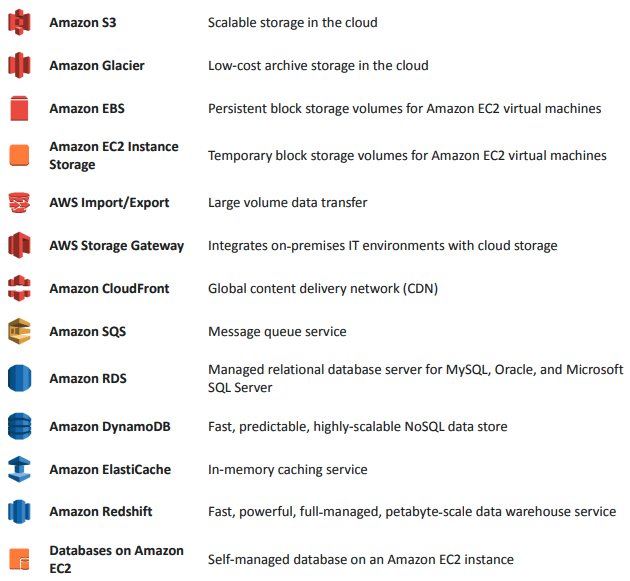Click the Amazon Redshift icon
The image size is (630, 581).
click(20, 512)
